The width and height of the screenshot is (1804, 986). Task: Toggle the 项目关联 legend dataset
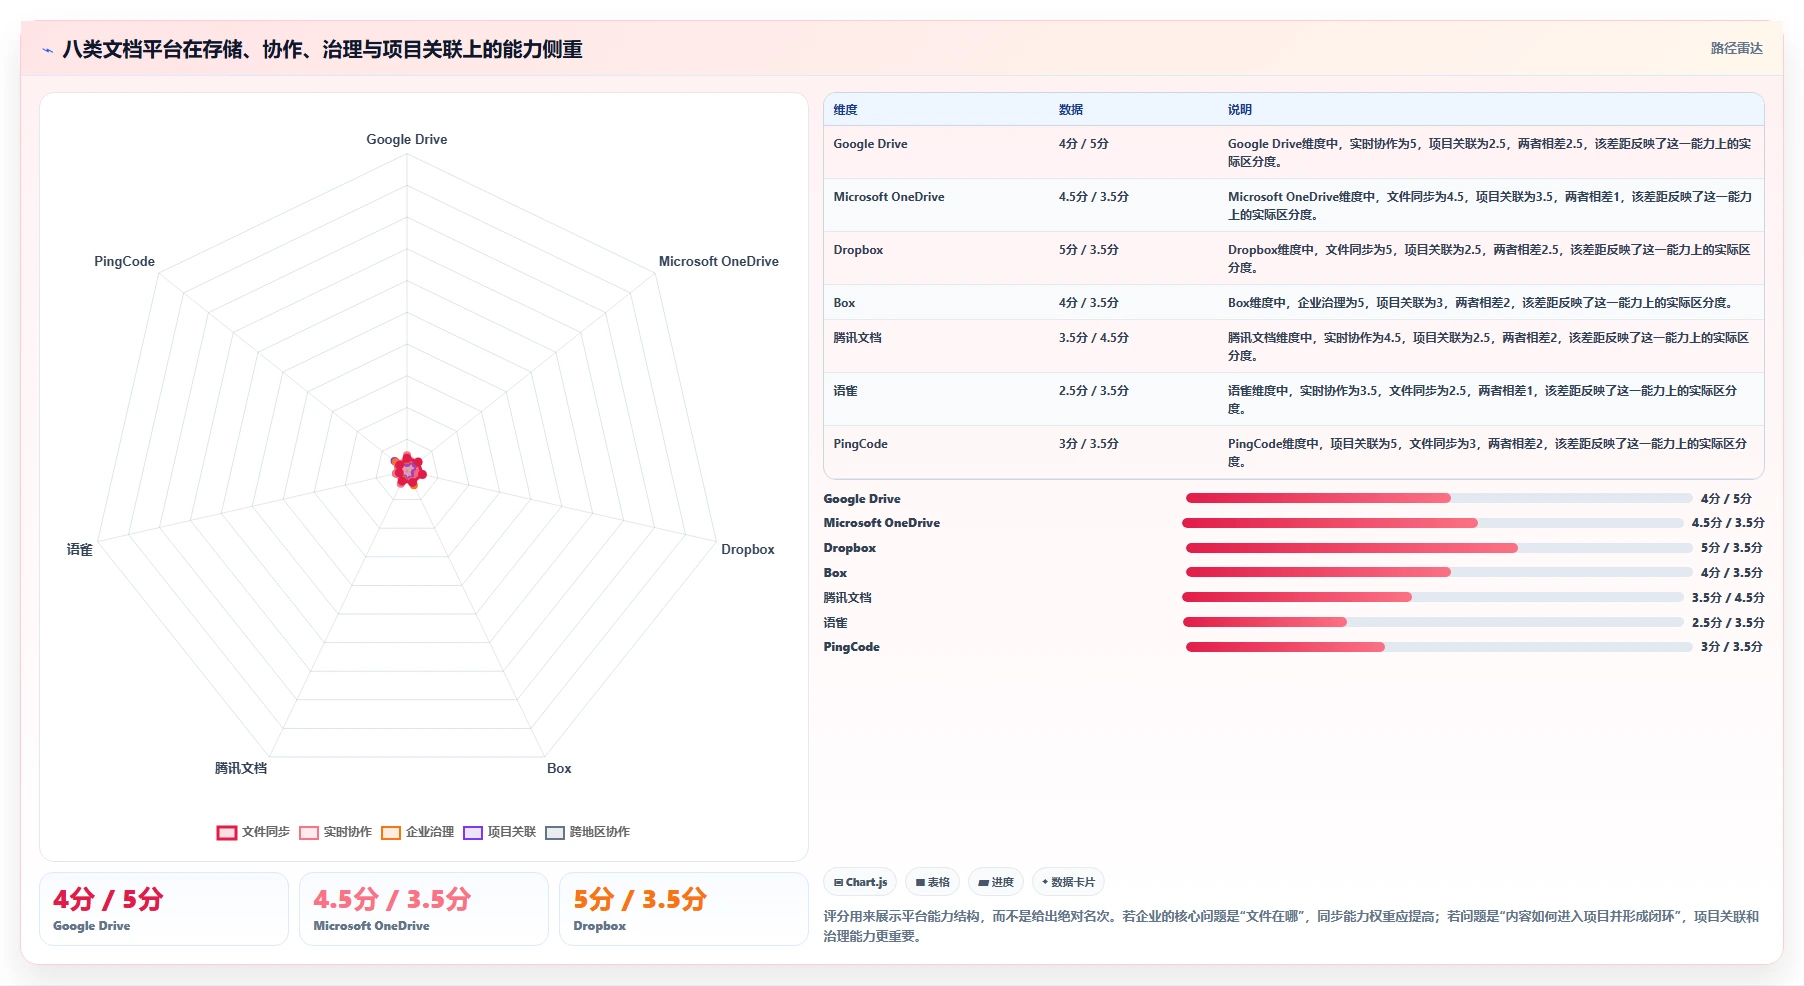[499, 832]
